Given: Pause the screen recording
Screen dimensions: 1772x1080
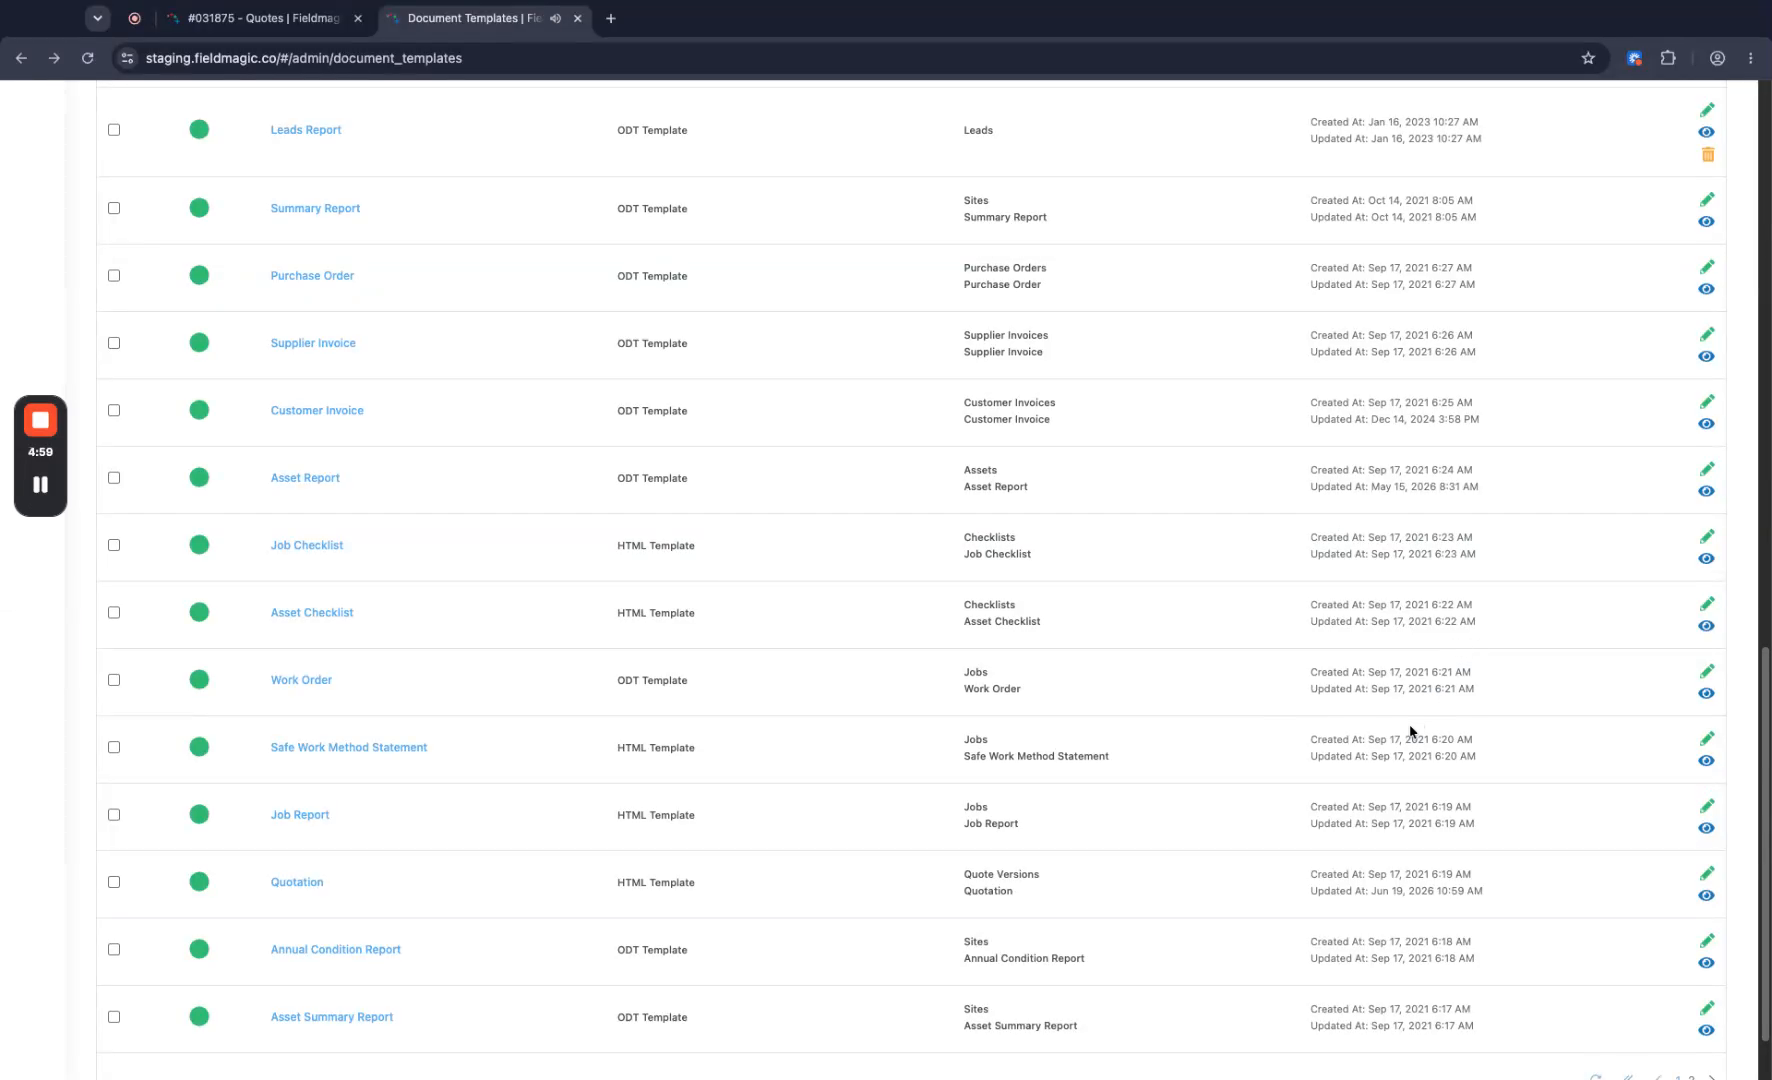Looking at the screenshot, I should [x=40, y=485].
